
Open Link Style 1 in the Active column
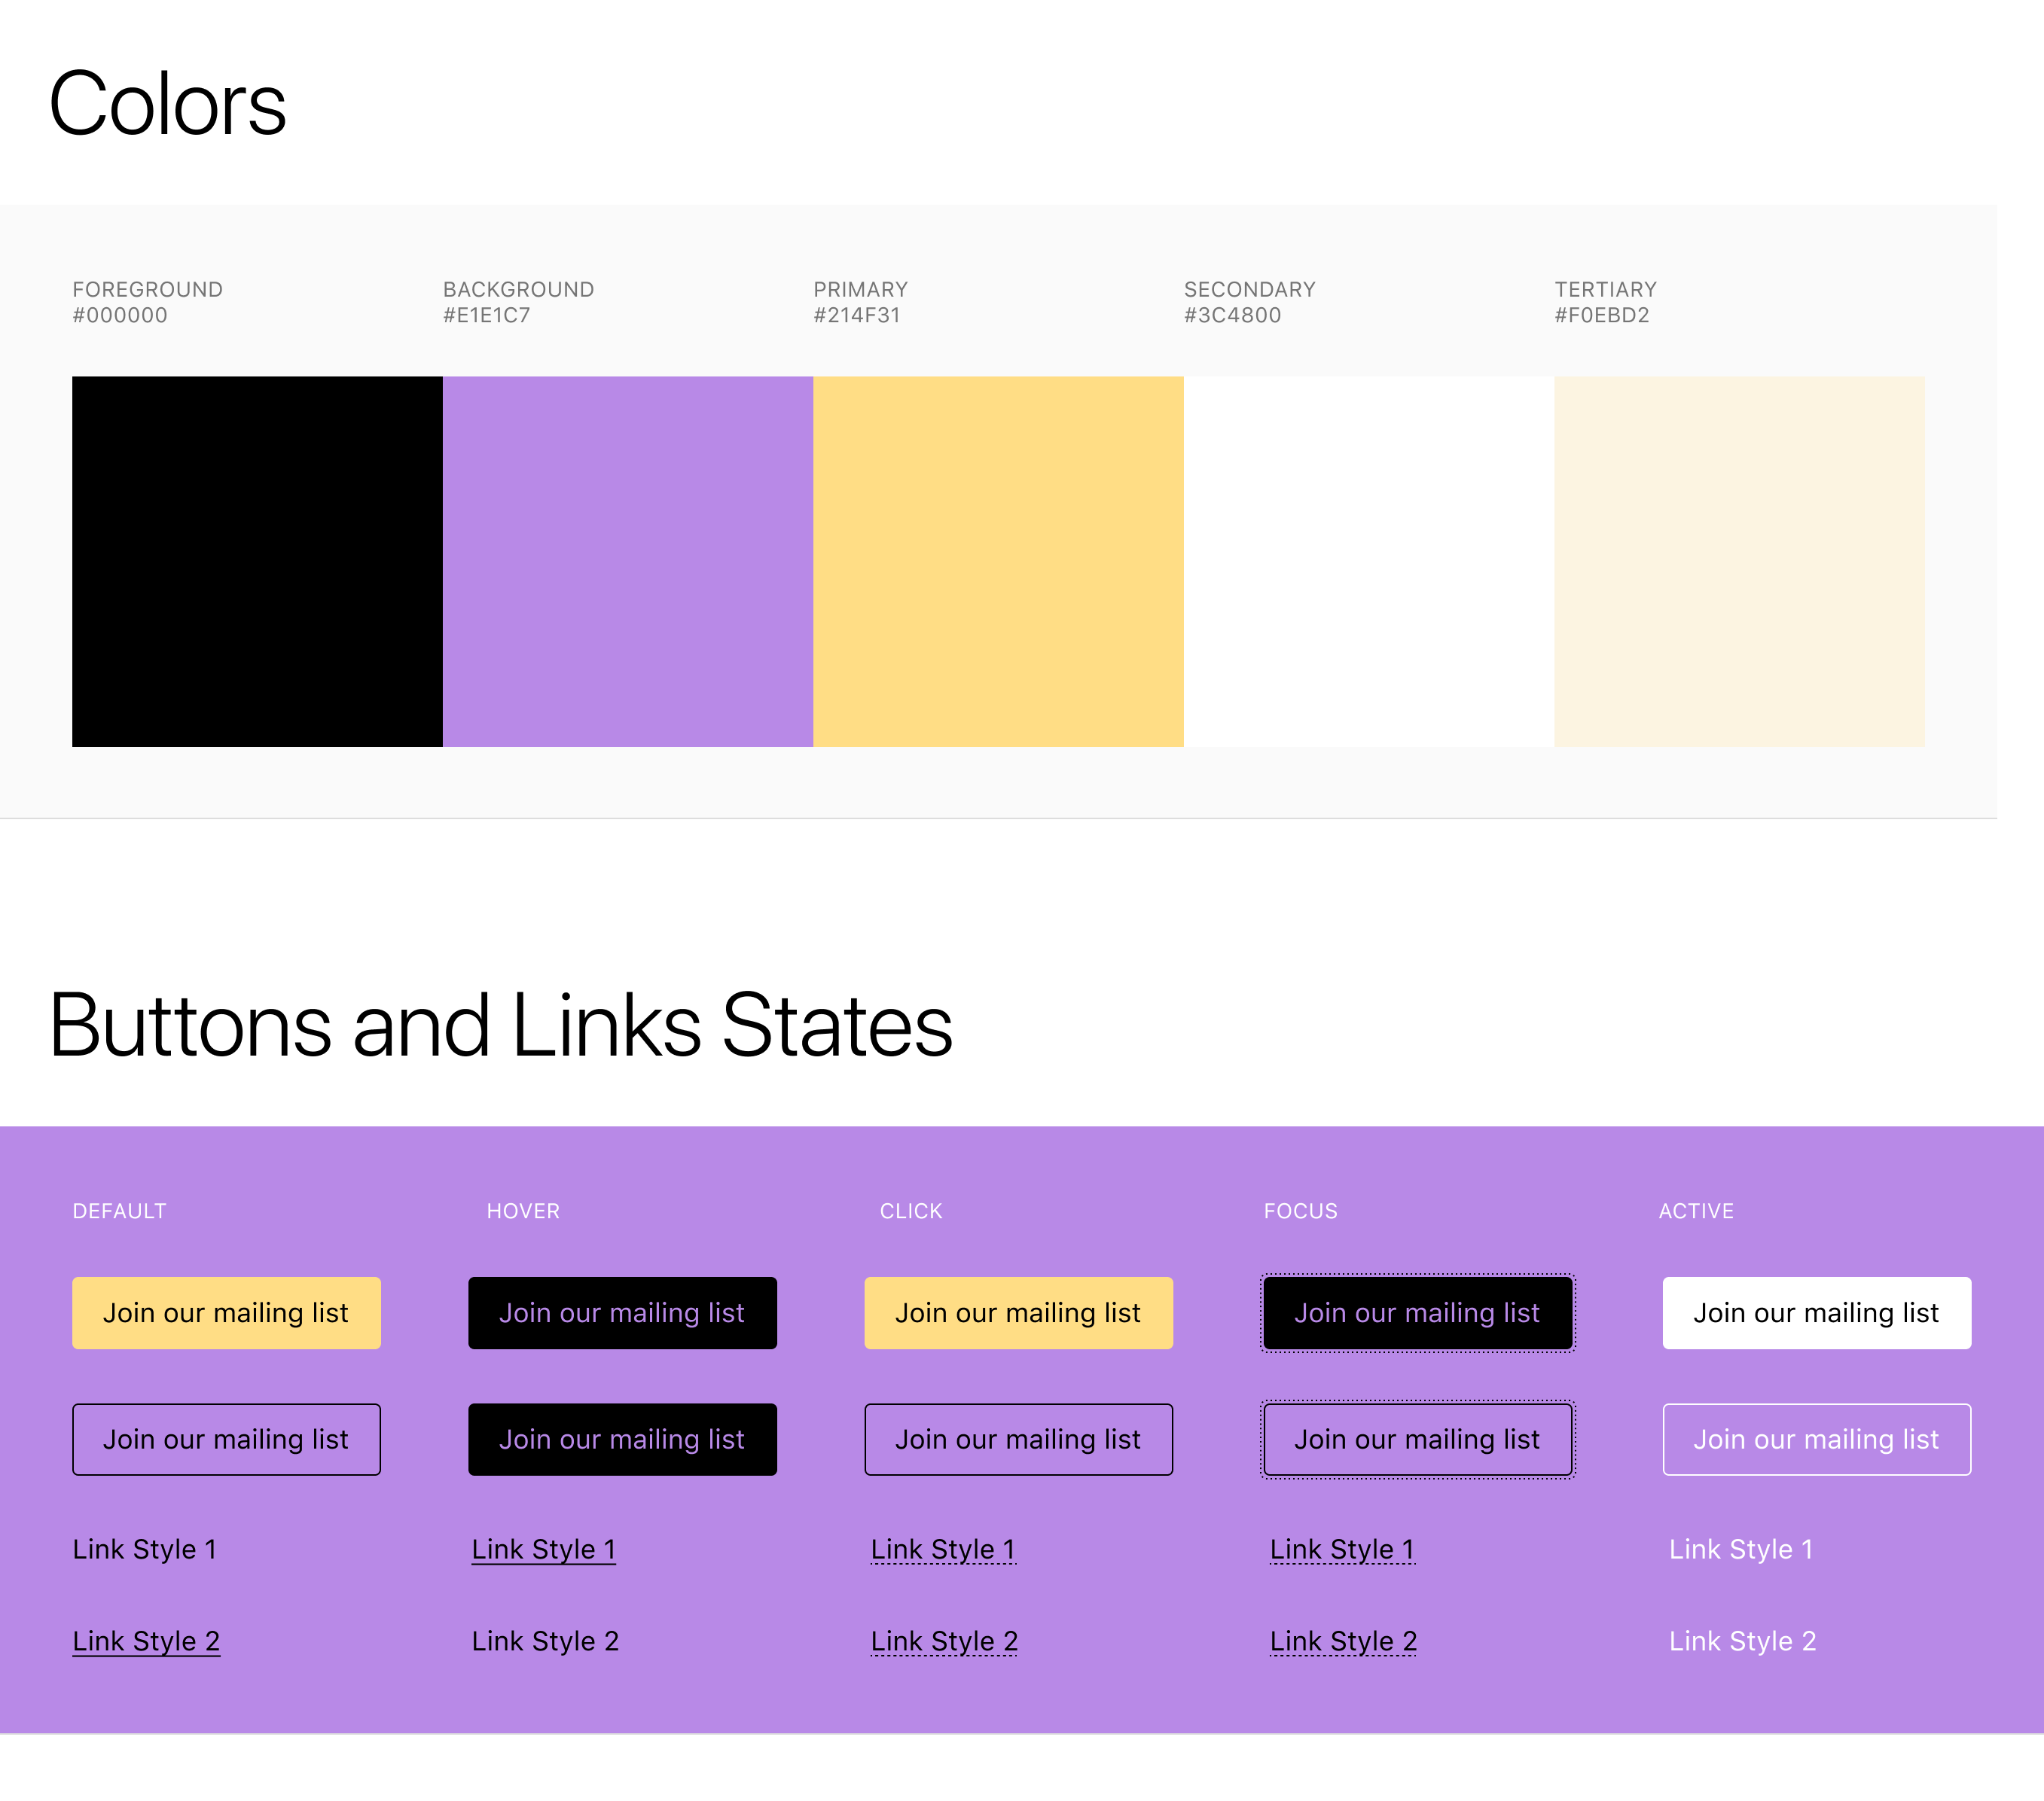(1741, 1549)
